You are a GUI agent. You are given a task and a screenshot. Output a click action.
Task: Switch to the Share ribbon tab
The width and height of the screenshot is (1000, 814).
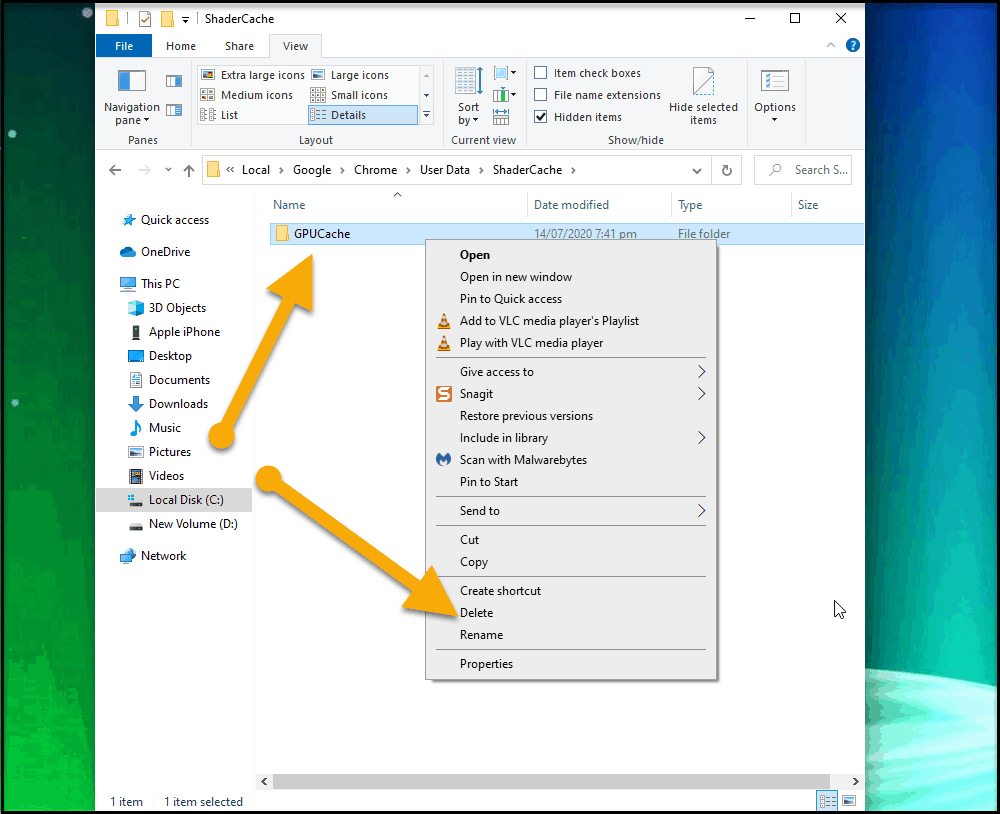239,46
